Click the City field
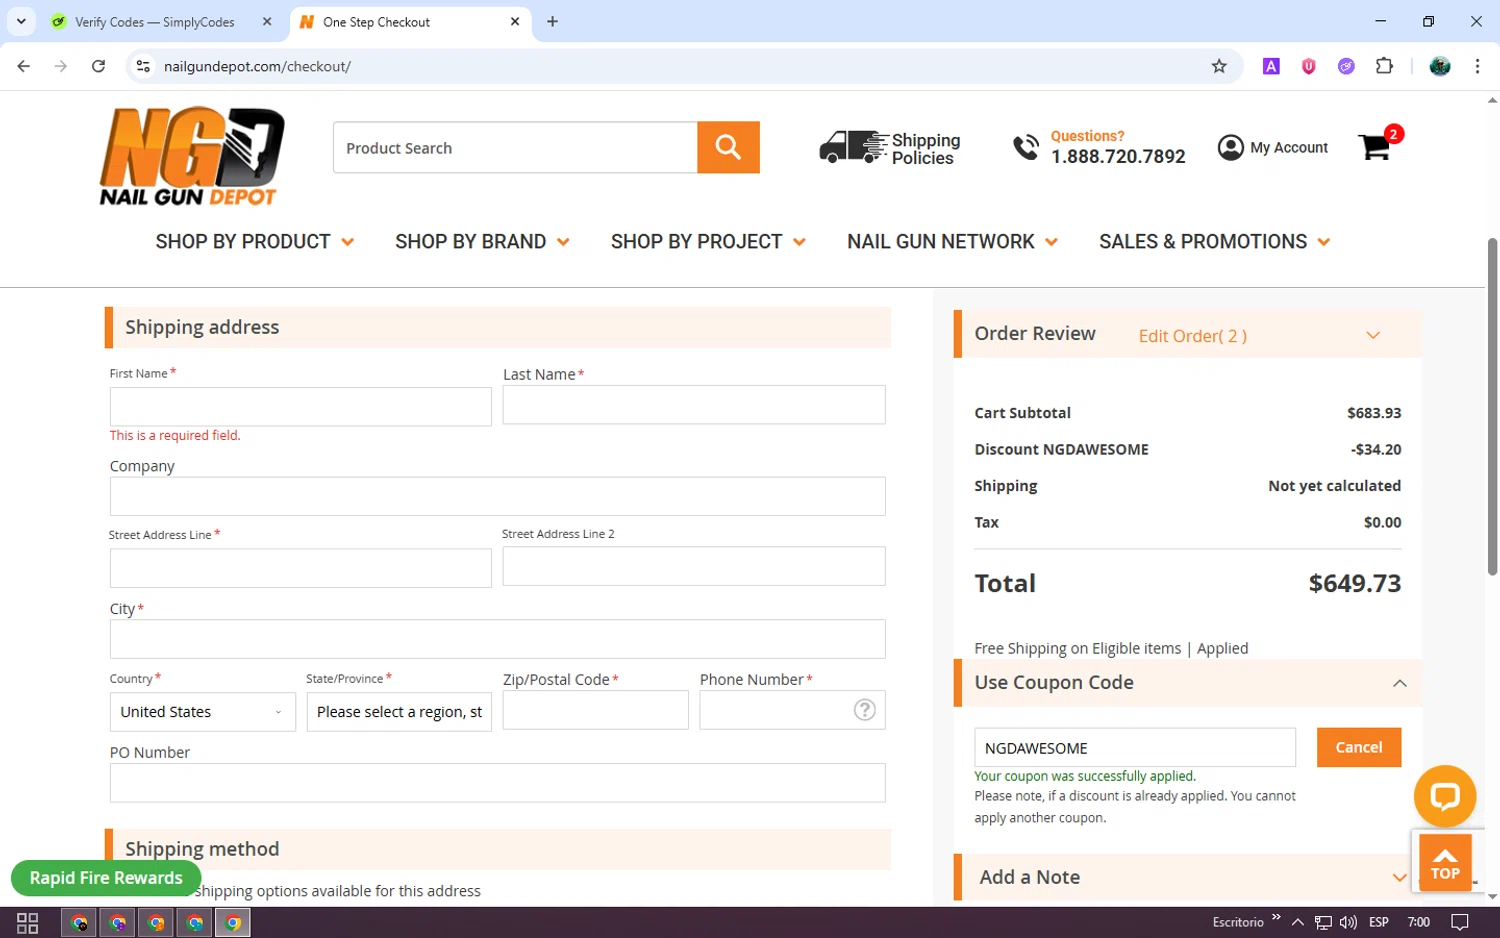Screen dimensions: 1500x938 (498, 639)
